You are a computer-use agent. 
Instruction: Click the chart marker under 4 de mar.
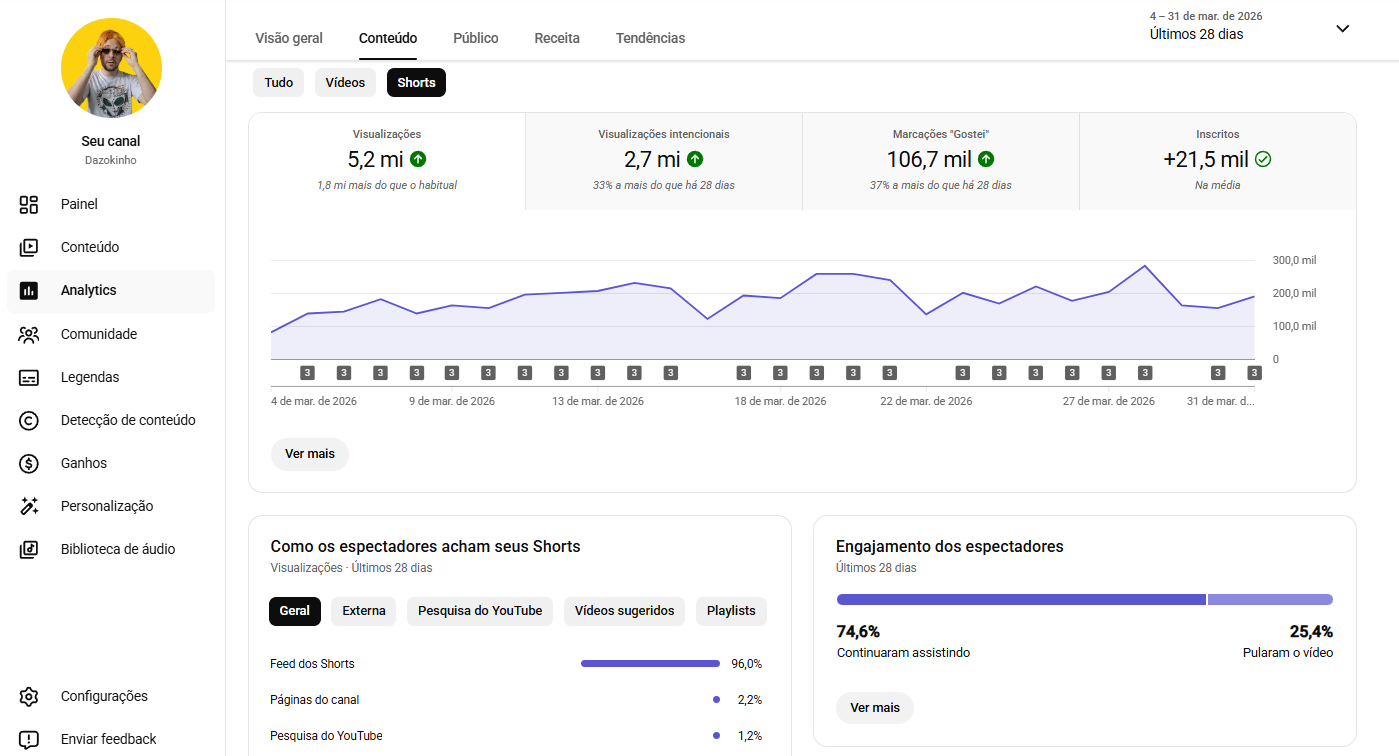click(308, 373)
